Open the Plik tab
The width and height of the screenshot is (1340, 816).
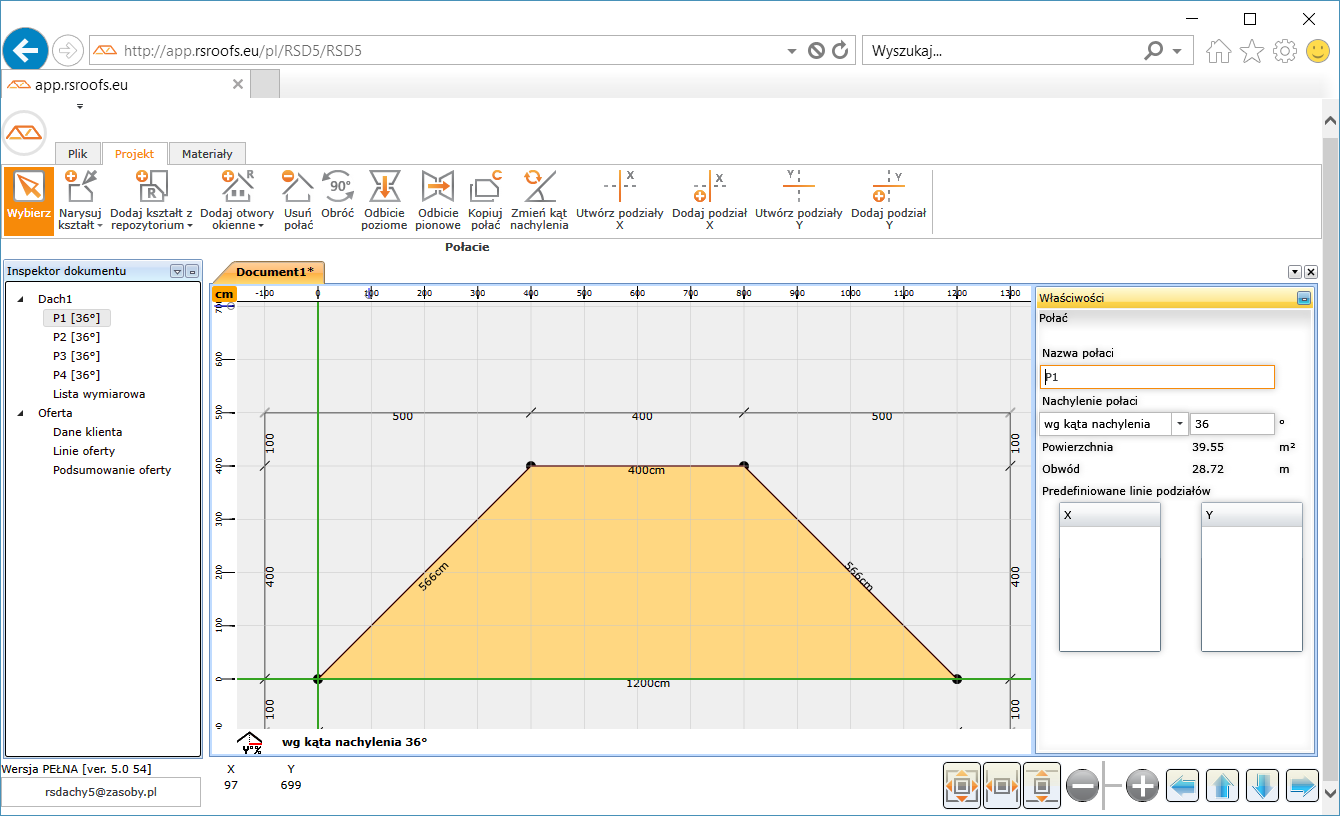coord(78,154)
